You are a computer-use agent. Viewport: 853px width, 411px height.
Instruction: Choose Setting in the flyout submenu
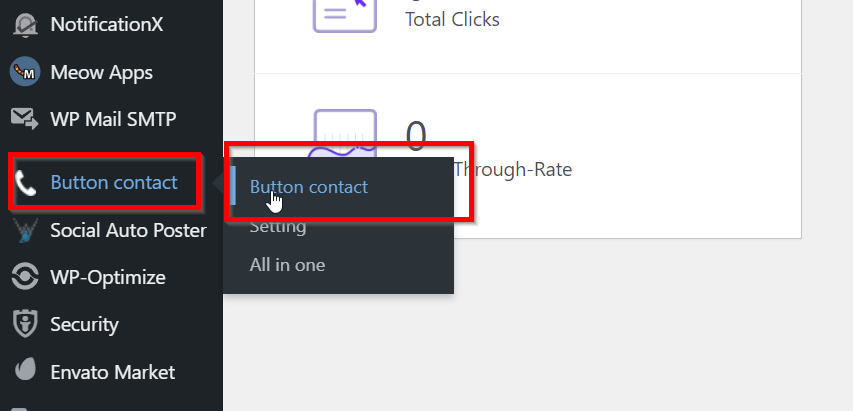pos(277,227)
